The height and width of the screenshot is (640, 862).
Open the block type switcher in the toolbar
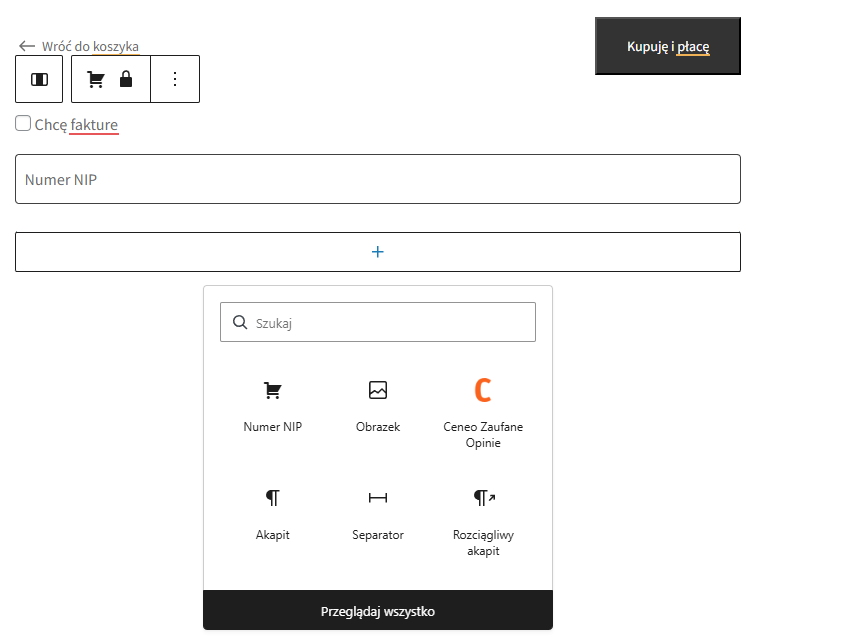(39, 78)
